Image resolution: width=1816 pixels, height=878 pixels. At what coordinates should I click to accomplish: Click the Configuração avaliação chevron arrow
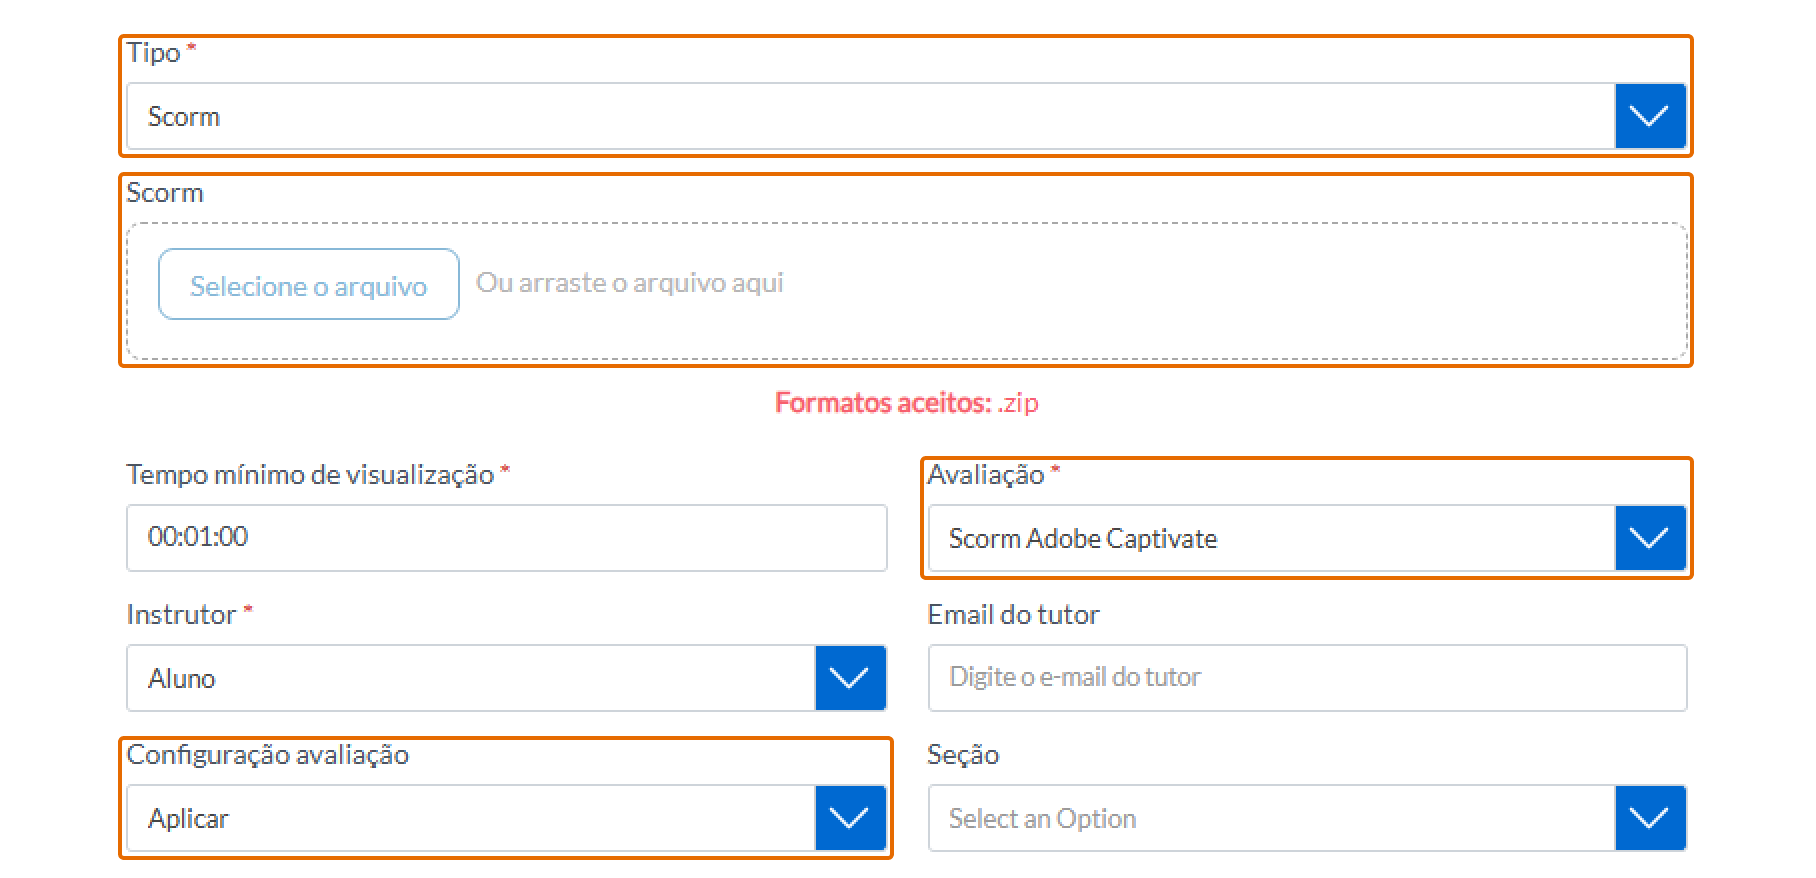point(850,819)
